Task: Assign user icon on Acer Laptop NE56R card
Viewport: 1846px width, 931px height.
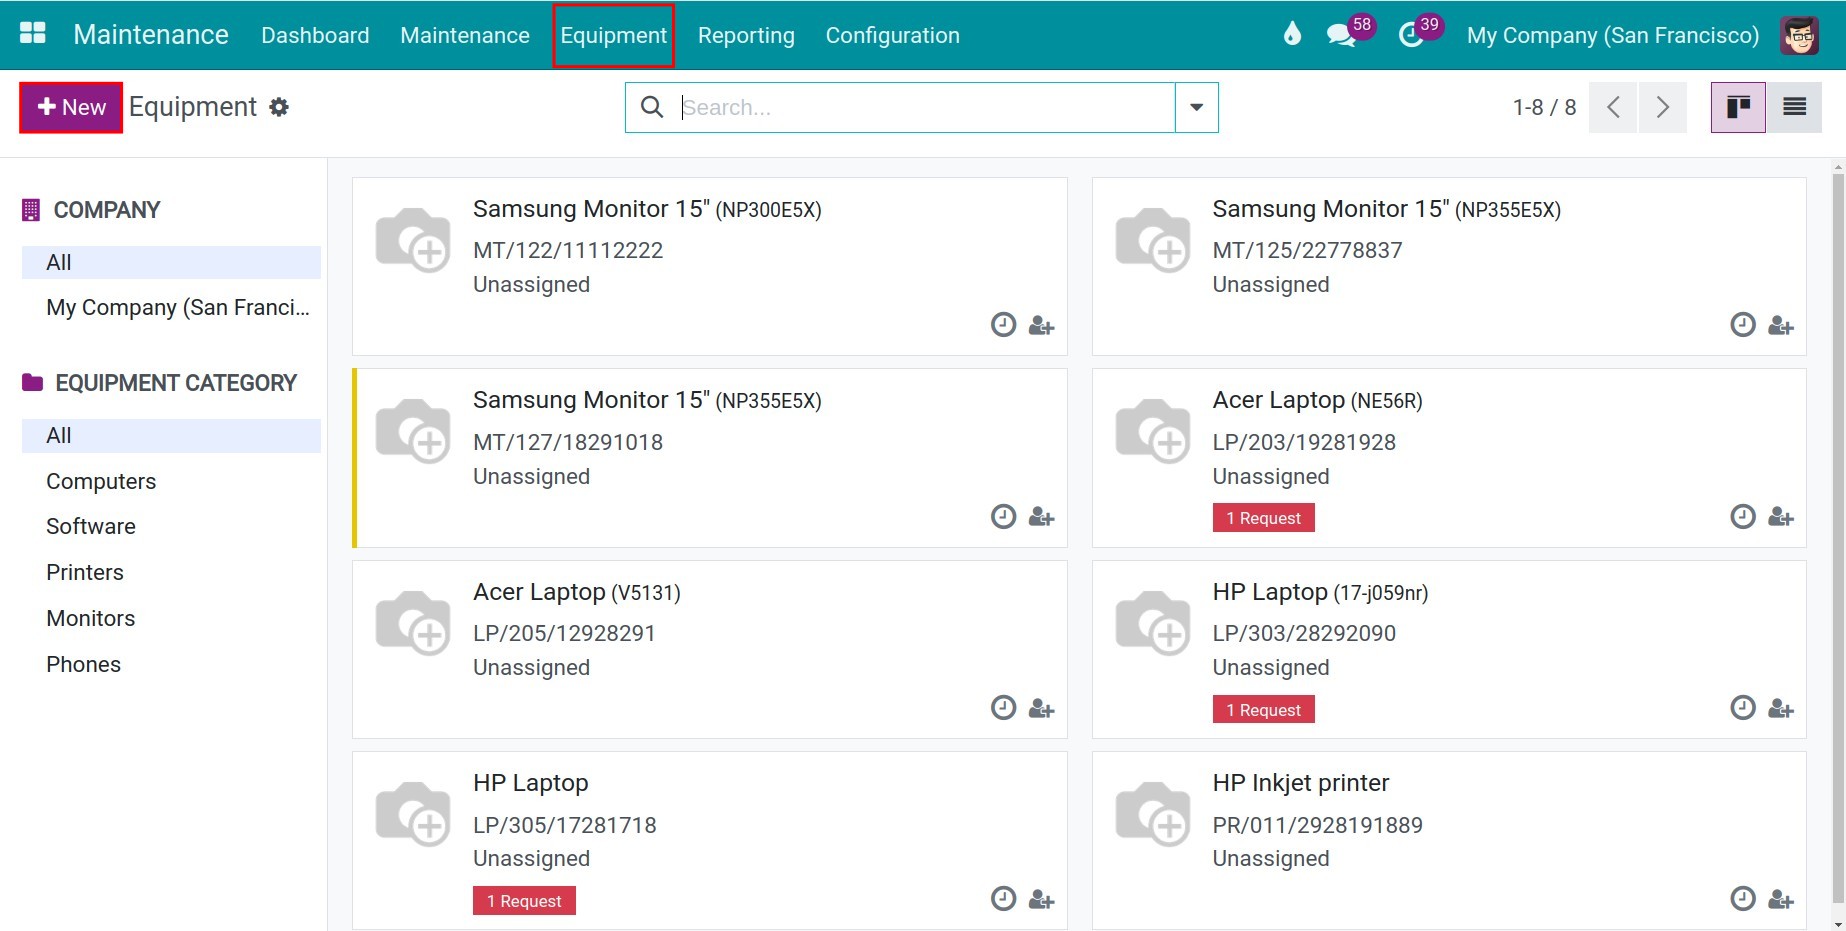Action: coord(1781,517)
